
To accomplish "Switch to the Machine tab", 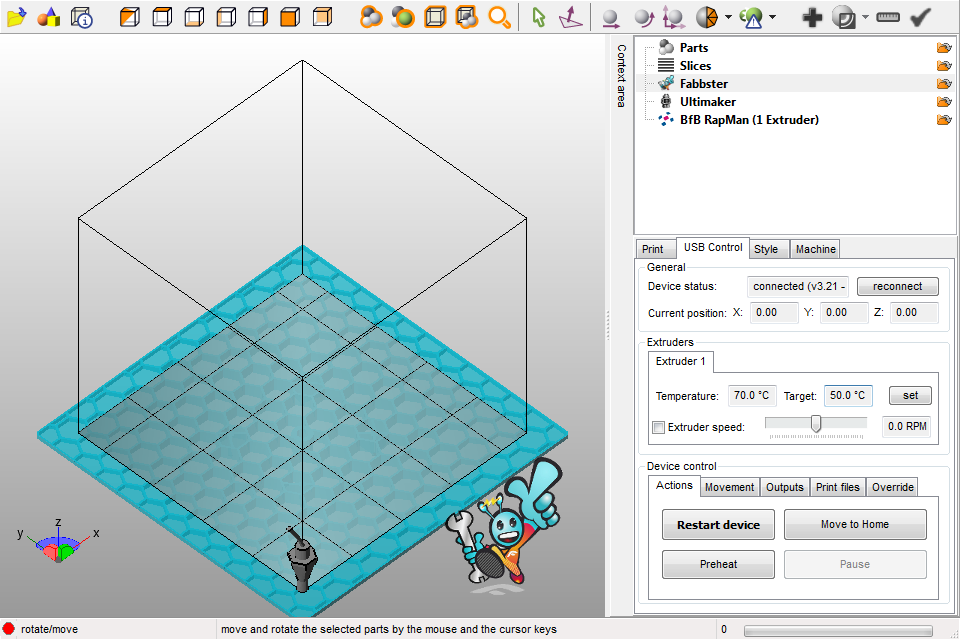I will (x=815, y=249).
